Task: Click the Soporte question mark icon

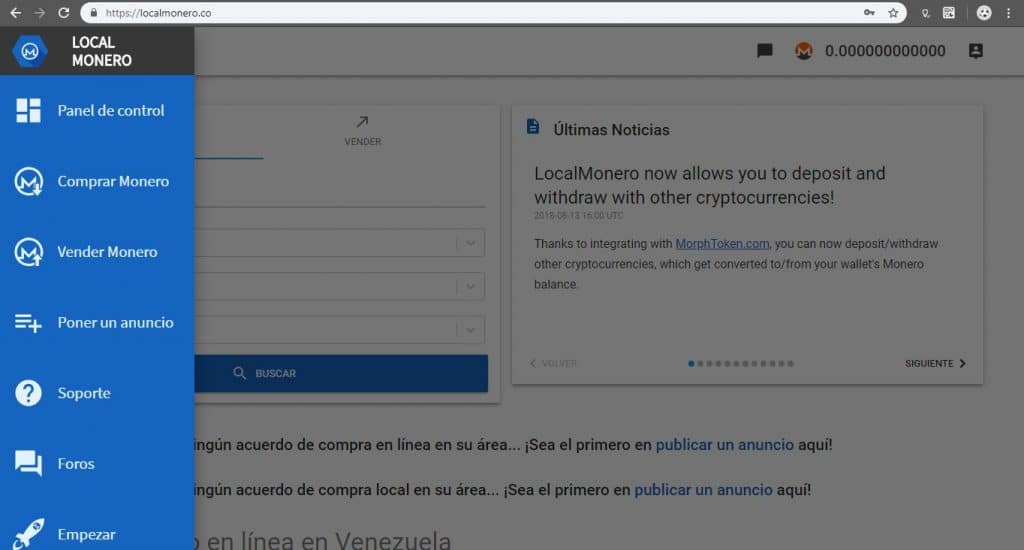Action: 28,393
